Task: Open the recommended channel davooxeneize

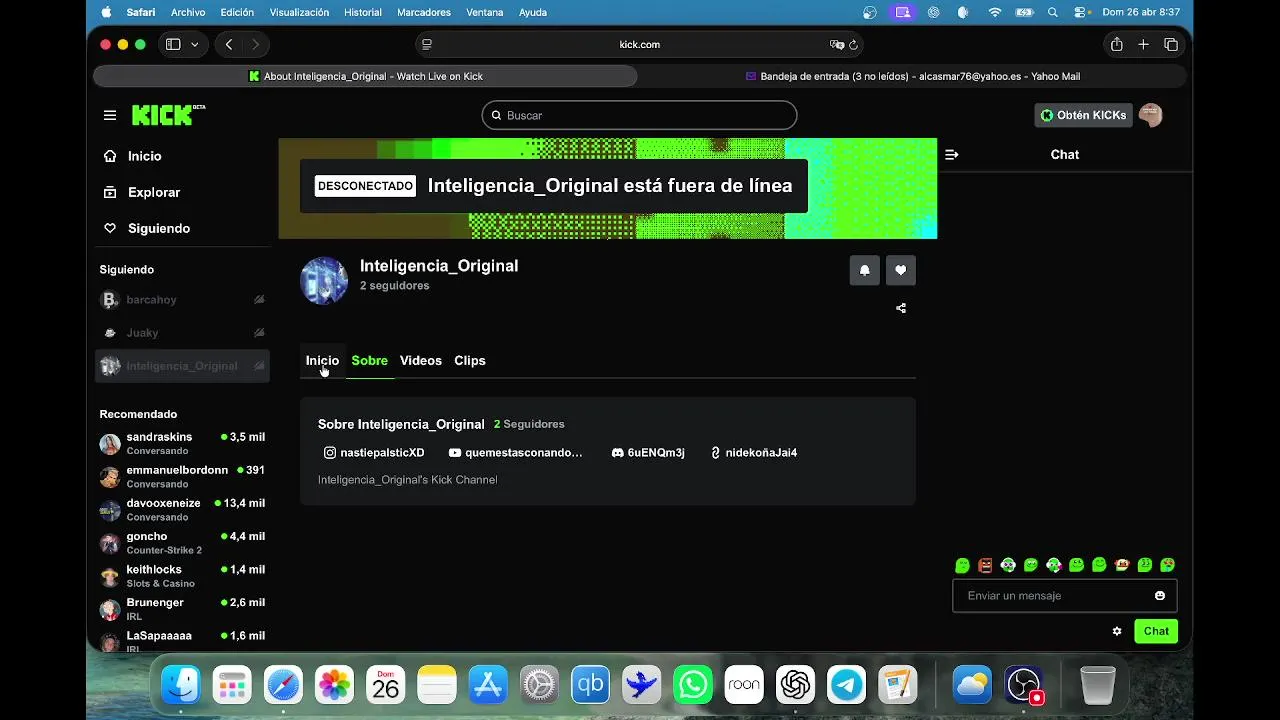Action: click(x=183, y=510)
